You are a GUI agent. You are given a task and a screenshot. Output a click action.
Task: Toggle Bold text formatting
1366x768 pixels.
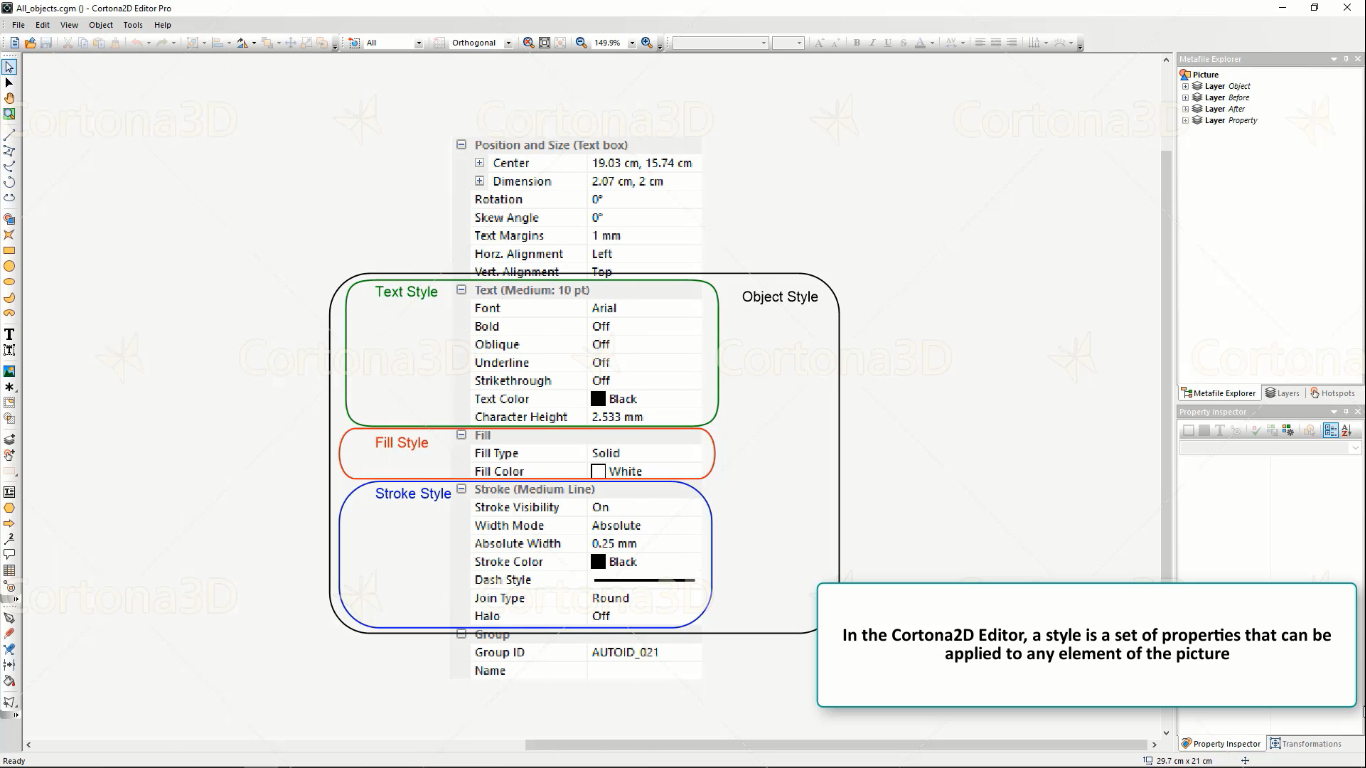point(856,43)
